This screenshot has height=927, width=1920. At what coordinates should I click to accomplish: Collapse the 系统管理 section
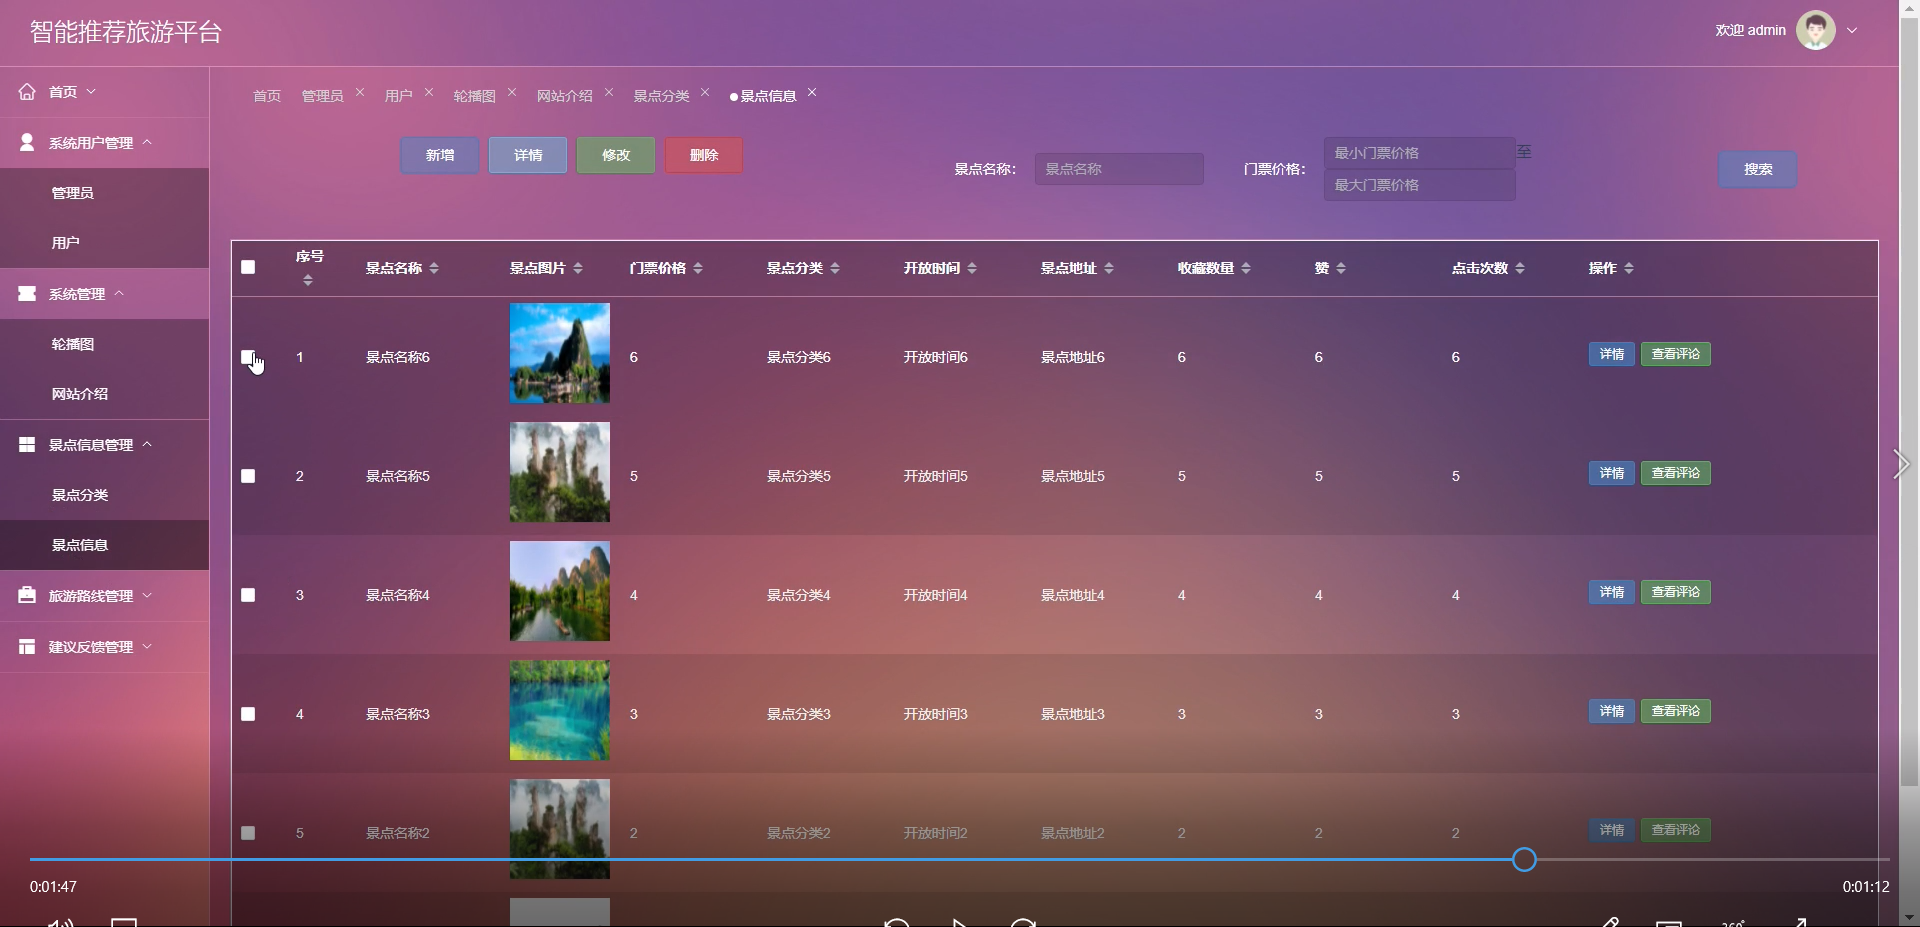click(x=119, y=293)
